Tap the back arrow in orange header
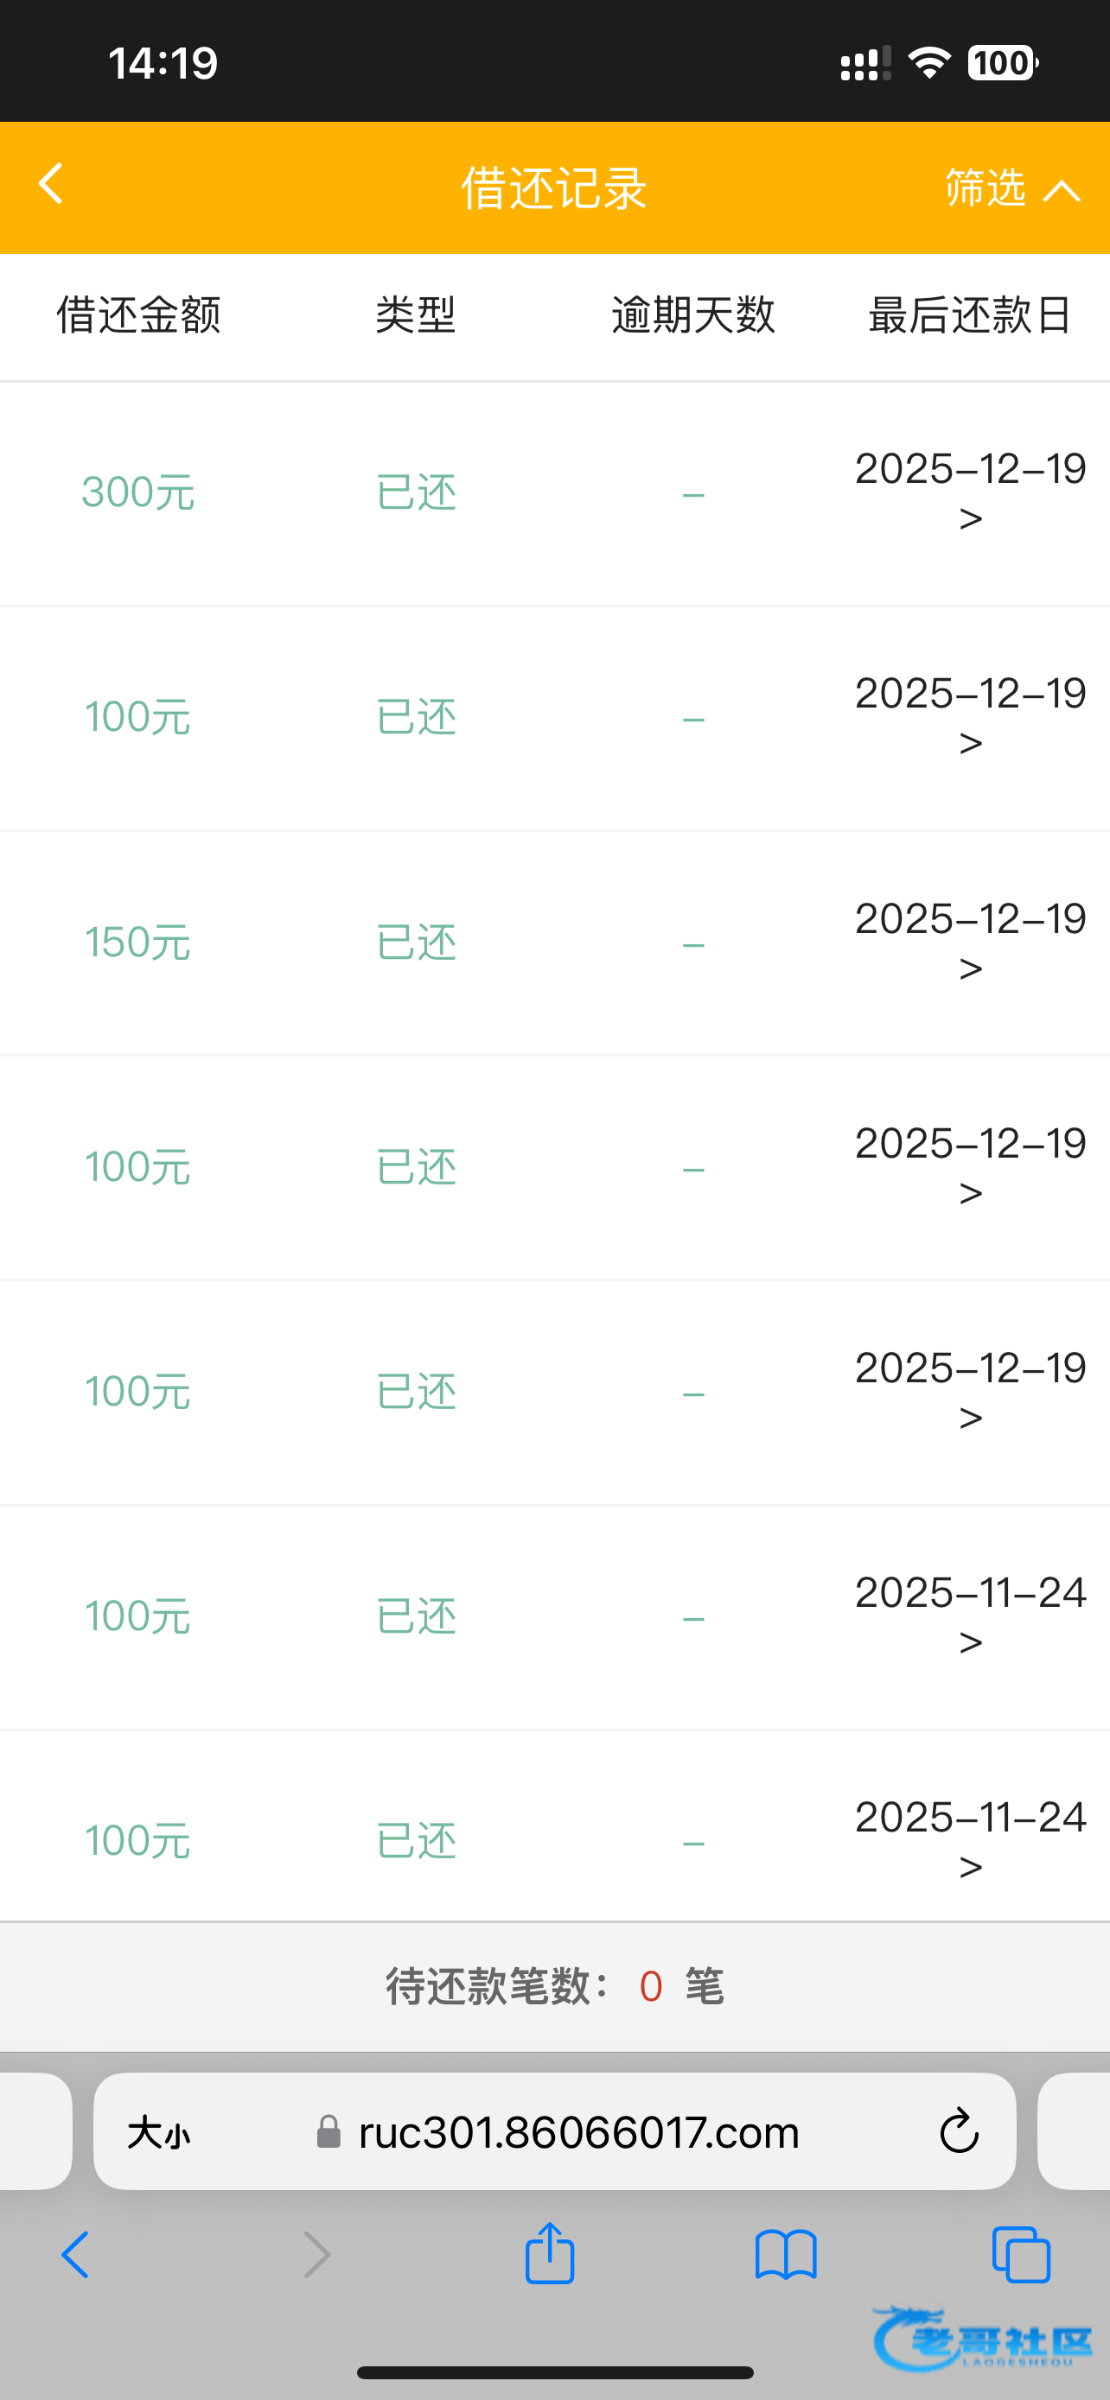Image resolution: width=1110 pixels, height=2400 pixels. pos(52,184)
